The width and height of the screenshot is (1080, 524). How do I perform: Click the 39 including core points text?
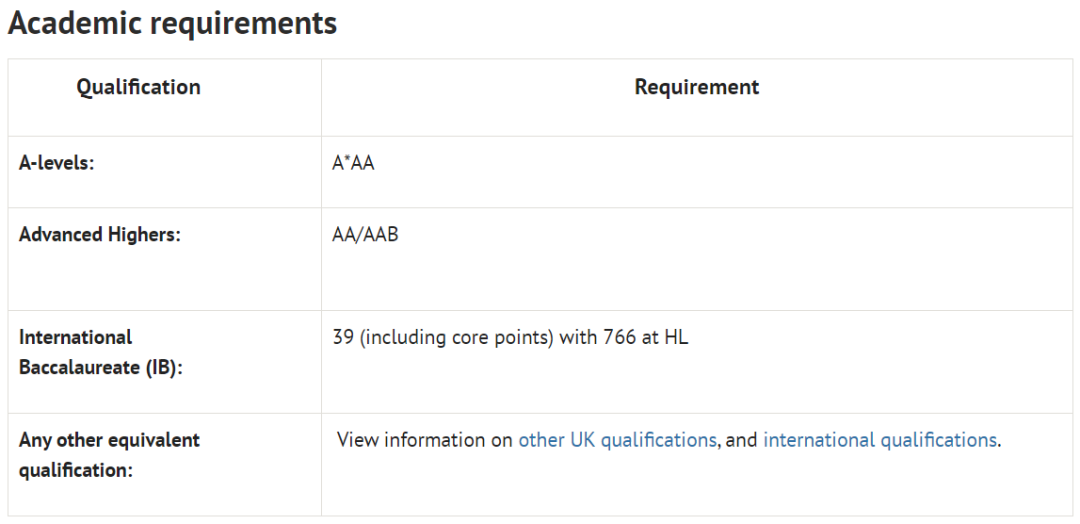click(443, 338)
